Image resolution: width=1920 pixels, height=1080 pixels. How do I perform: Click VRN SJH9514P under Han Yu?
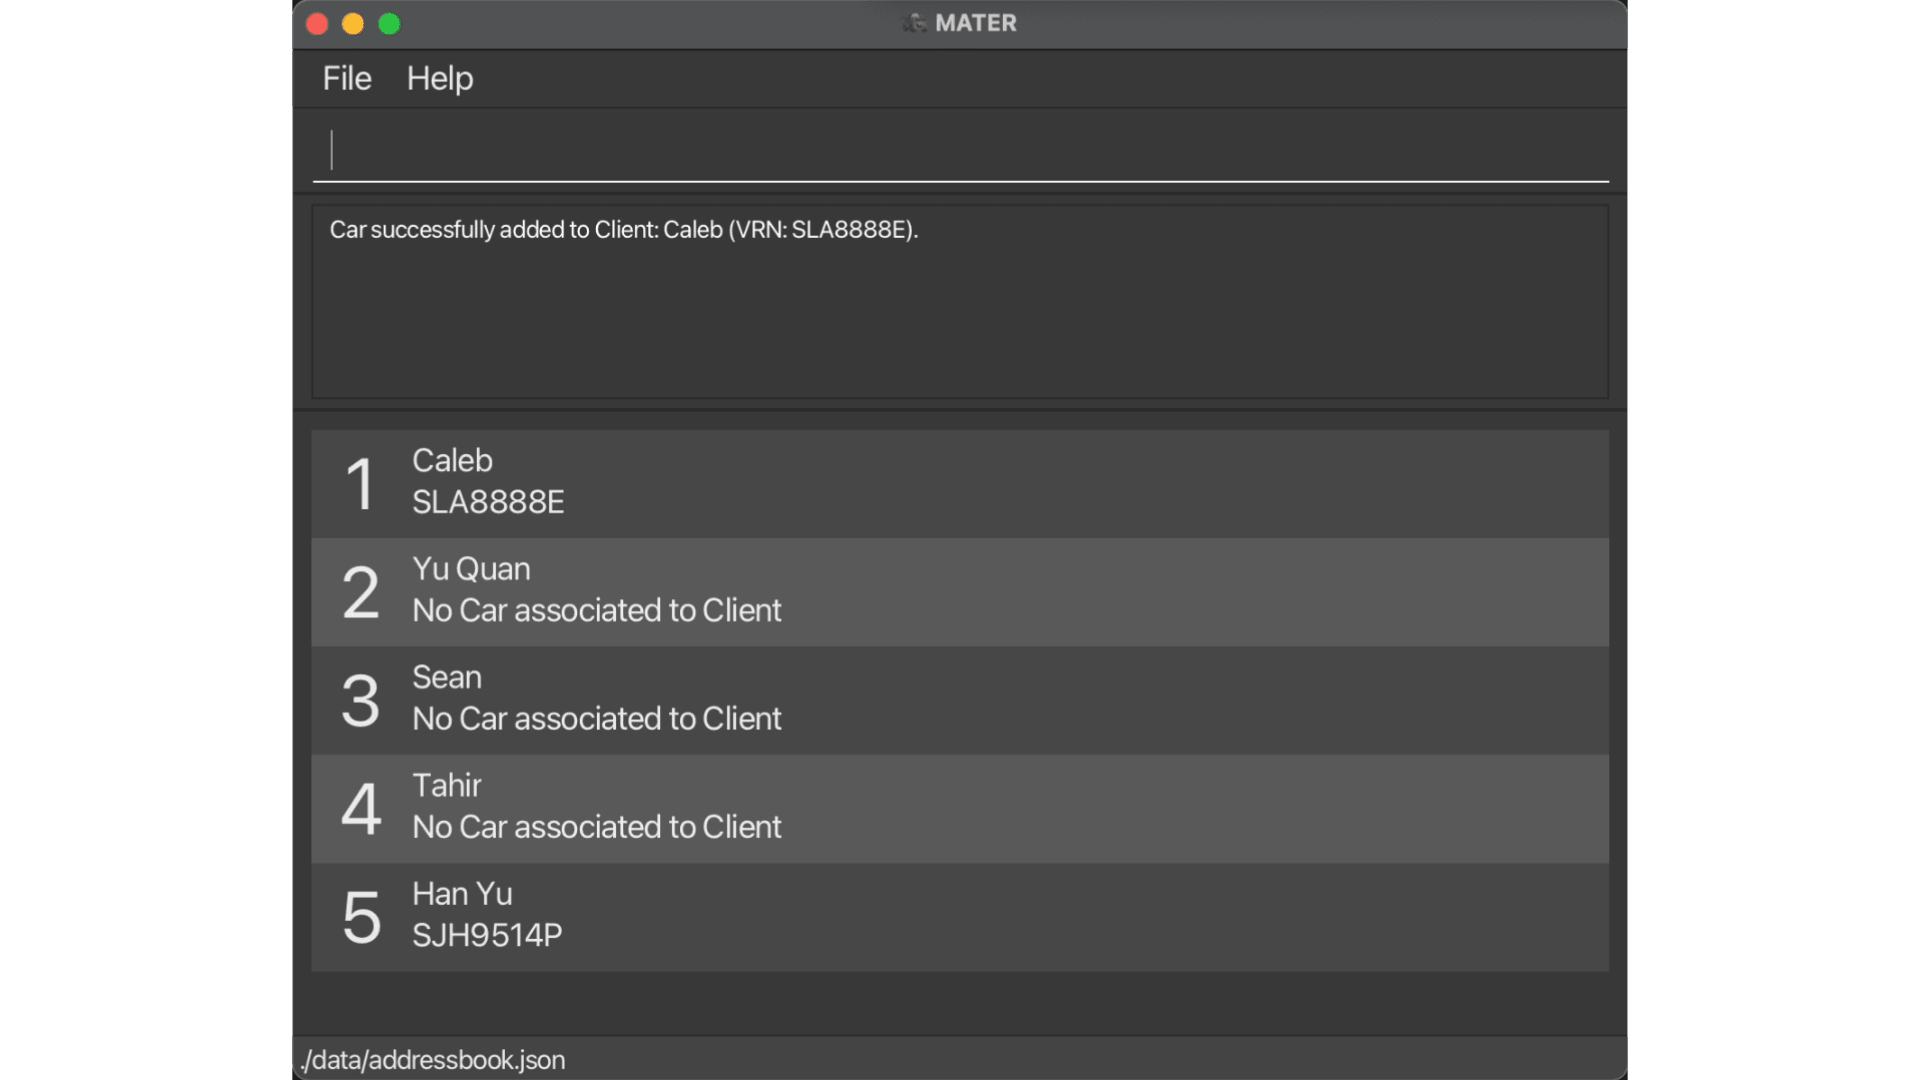(487, 936)
